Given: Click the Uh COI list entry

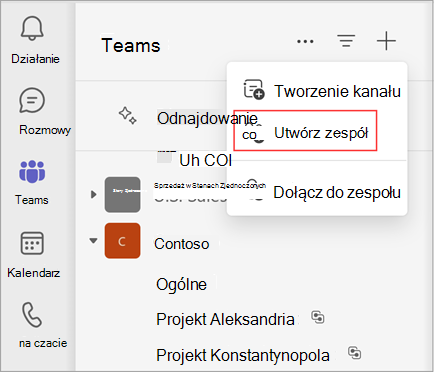Looking at the screenshot, I should (205, 160).
